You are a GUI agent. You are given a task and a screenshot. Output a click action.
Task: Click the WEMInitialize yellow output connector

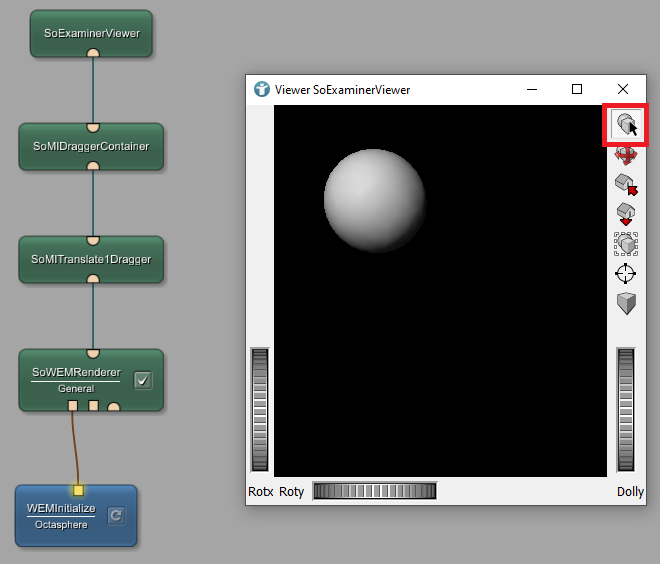(78, 490)
